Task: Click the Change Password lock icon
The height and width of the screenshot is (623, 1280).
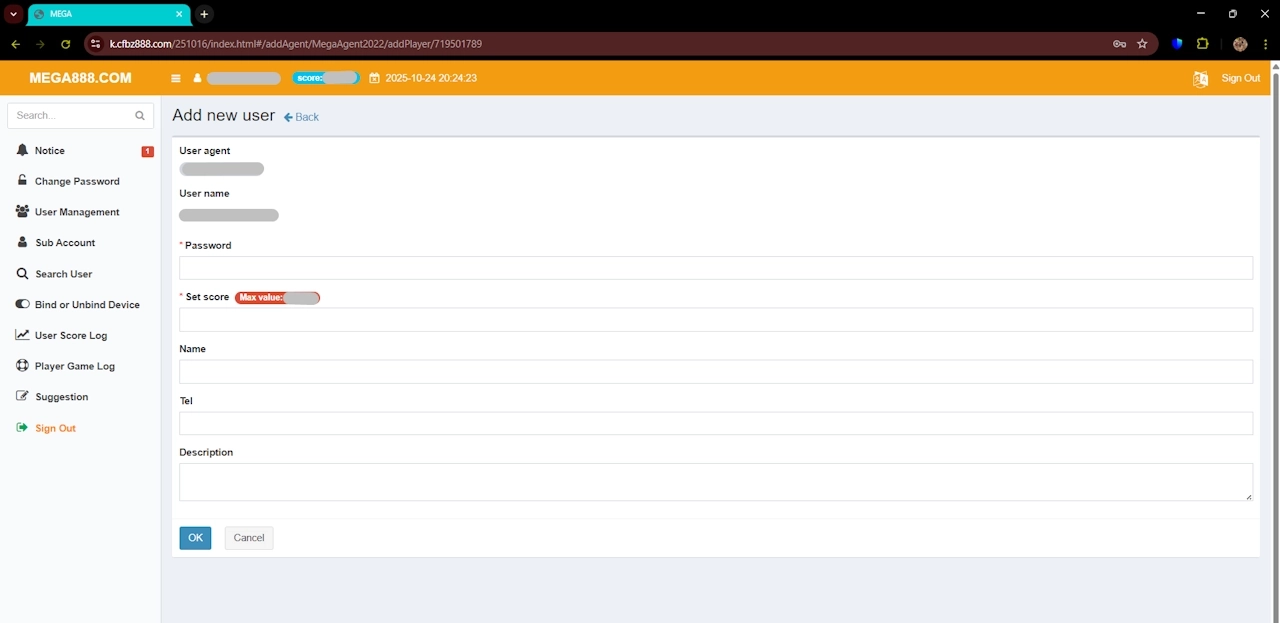Action: pos(22,181)
